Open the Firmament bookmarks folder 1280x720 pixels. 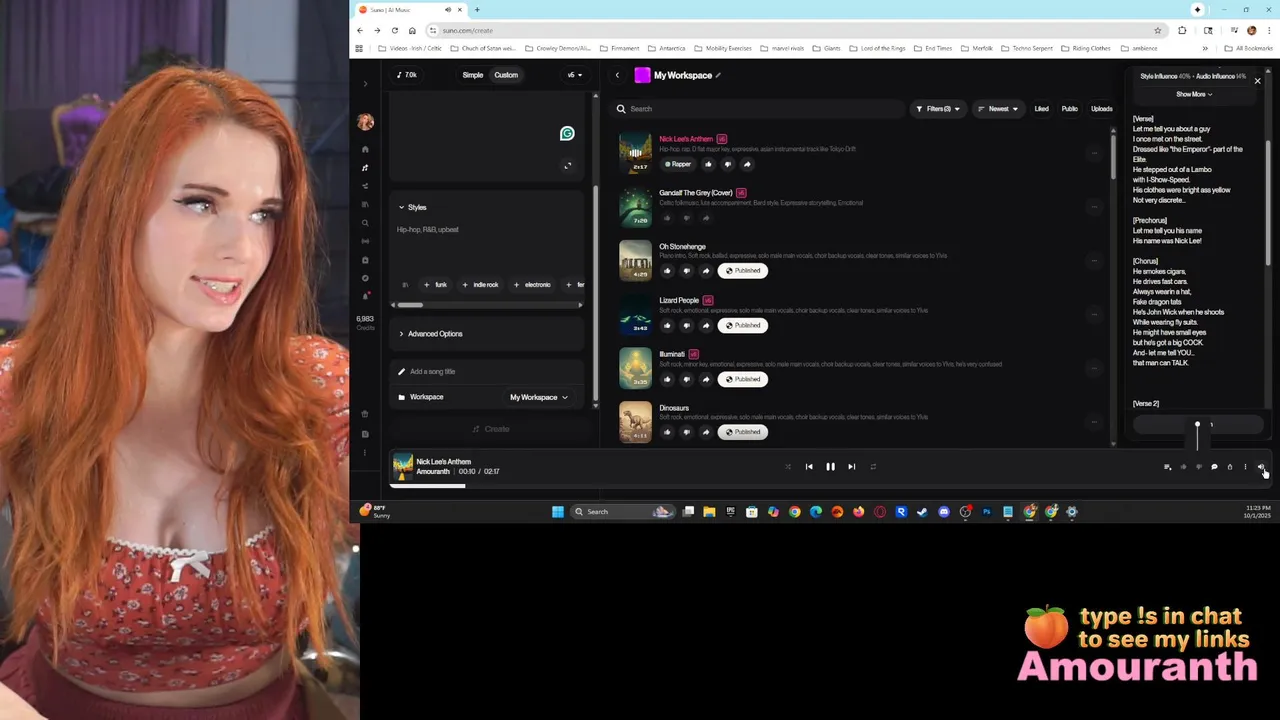coord(619,48)
